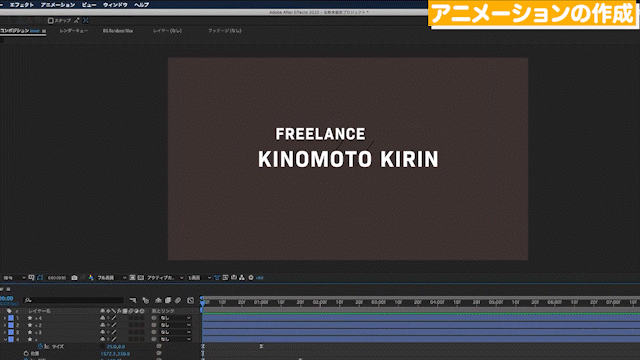The image size is (640, 360).
Task: Toggle the pixel aspect ratio correction icon
Action: tap(217, 278)
